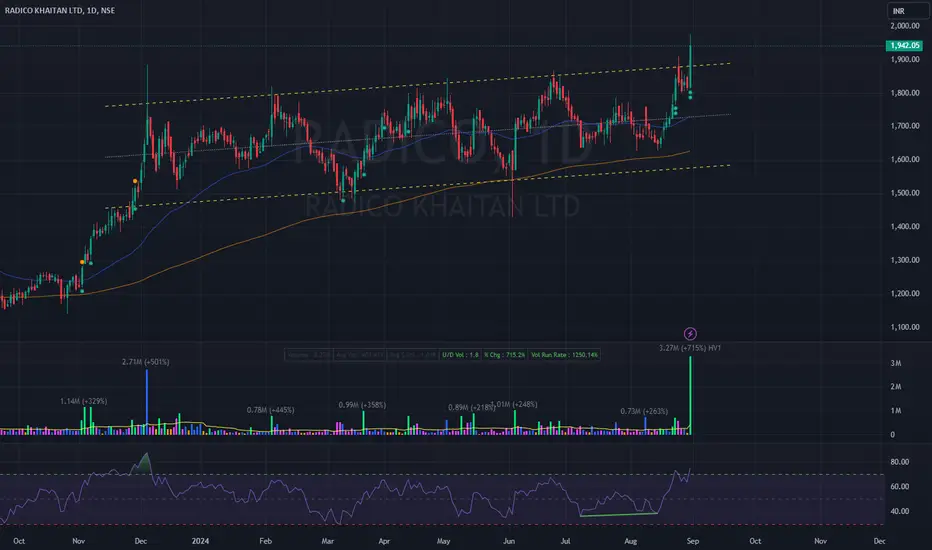Click the 2024 label on time axis
This screenshot has height=550, width=932.
tap(200, 541)
